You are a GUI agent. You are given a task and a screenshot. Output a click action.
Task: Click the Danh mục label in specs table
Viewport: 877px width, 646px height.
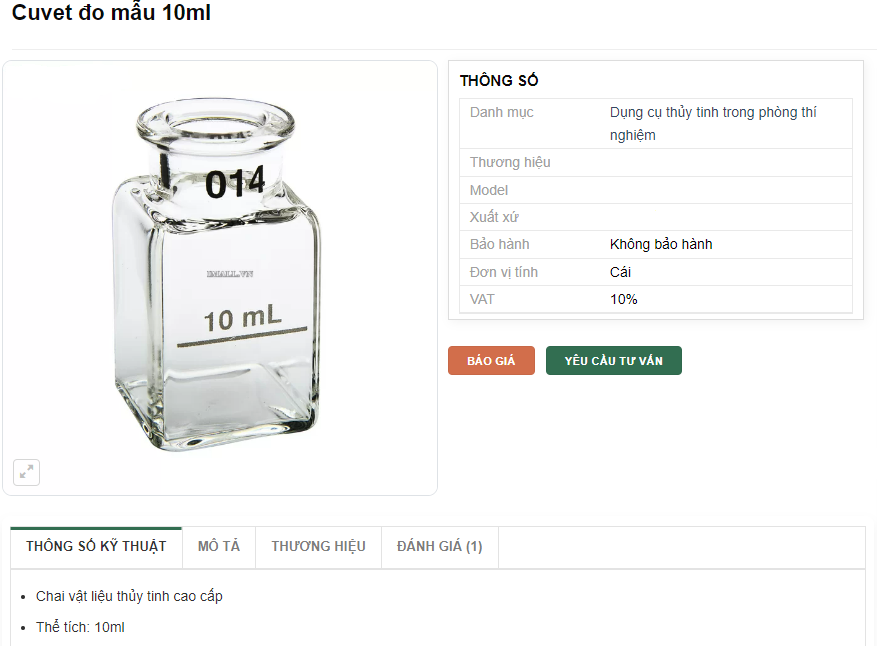pos(501,112)
